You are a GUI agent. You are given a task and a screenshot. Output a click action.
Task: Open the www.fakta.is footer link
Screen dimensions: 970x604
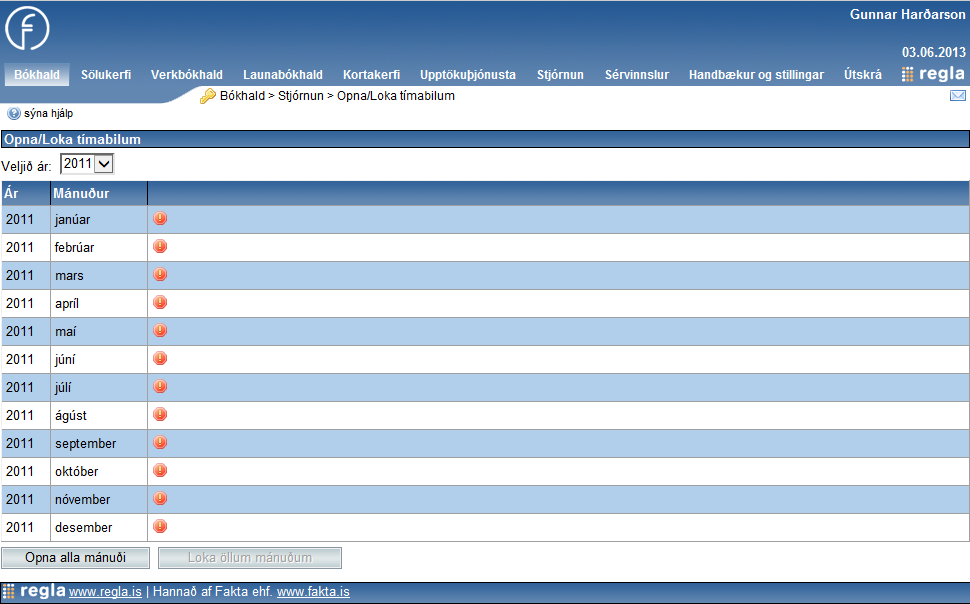[313, 592]
